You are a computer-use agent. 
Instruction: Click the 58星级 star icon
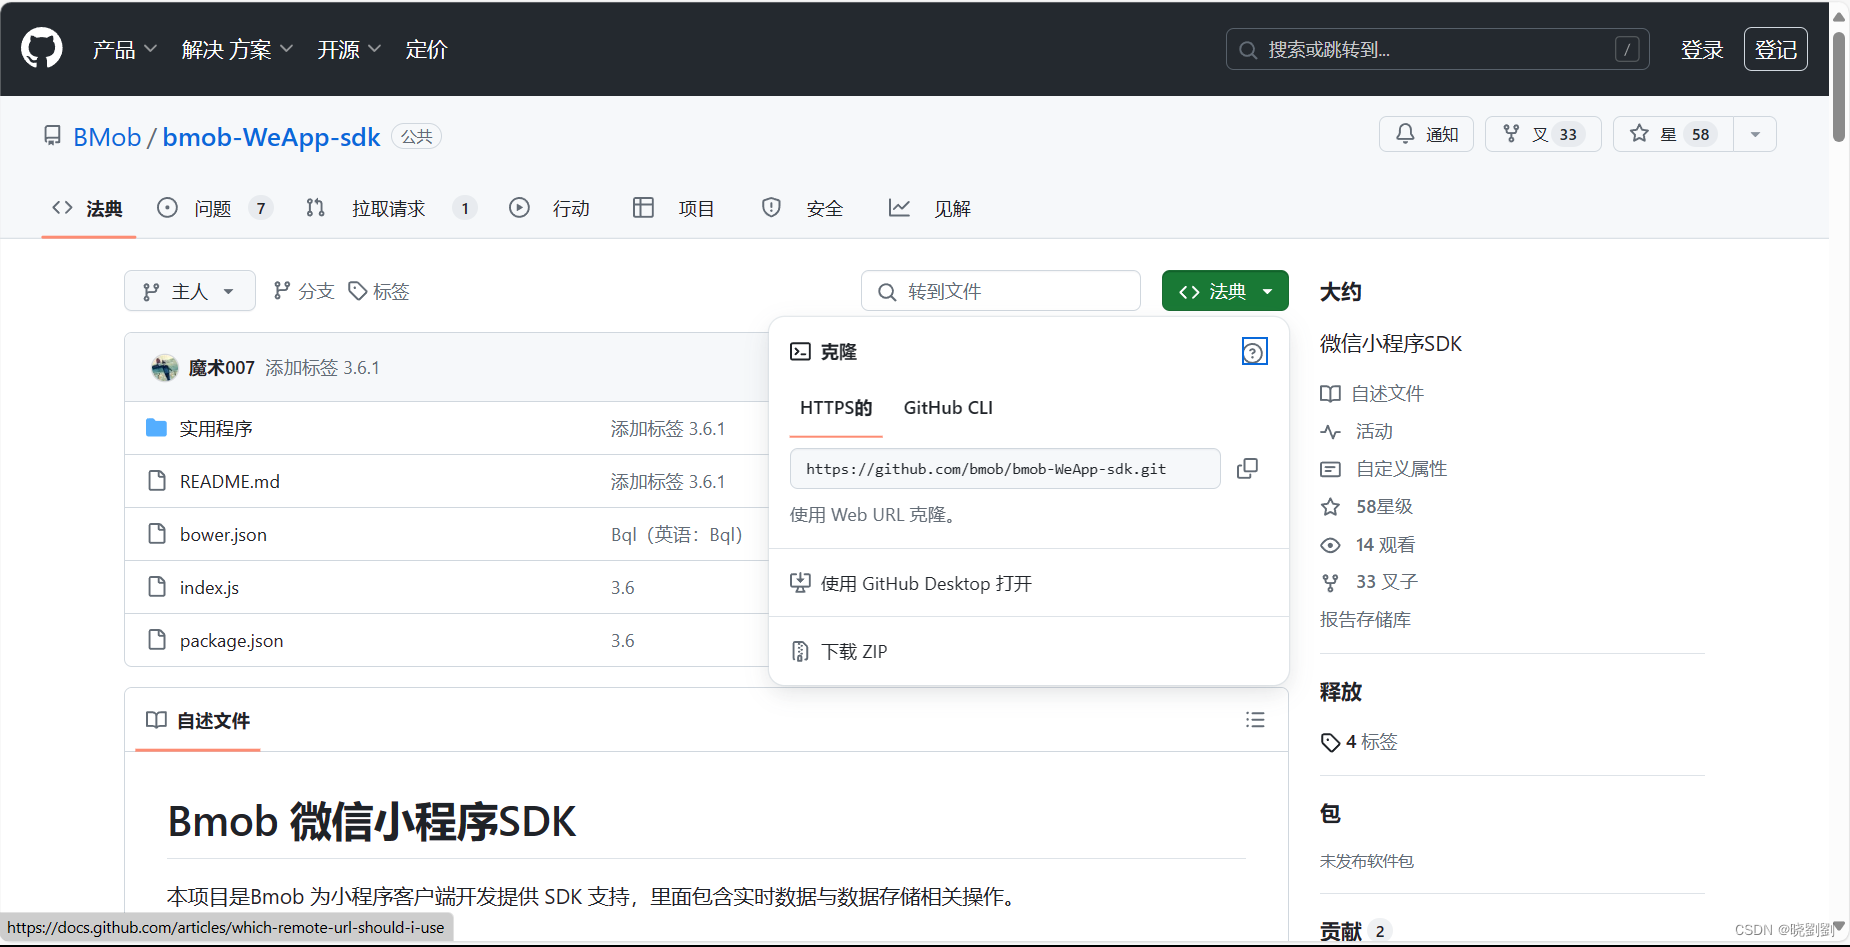click(1330, 506)
